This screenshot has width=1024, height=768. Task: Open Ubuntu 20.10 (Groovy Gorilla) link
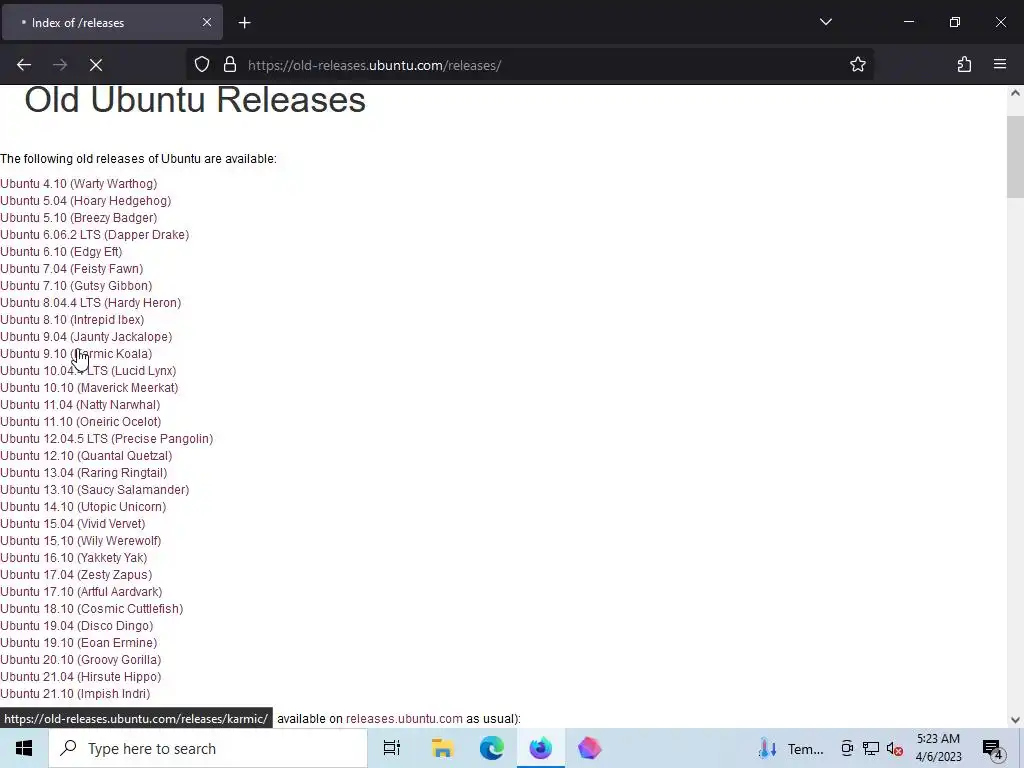pyautogui.click(x=80, y=659)
